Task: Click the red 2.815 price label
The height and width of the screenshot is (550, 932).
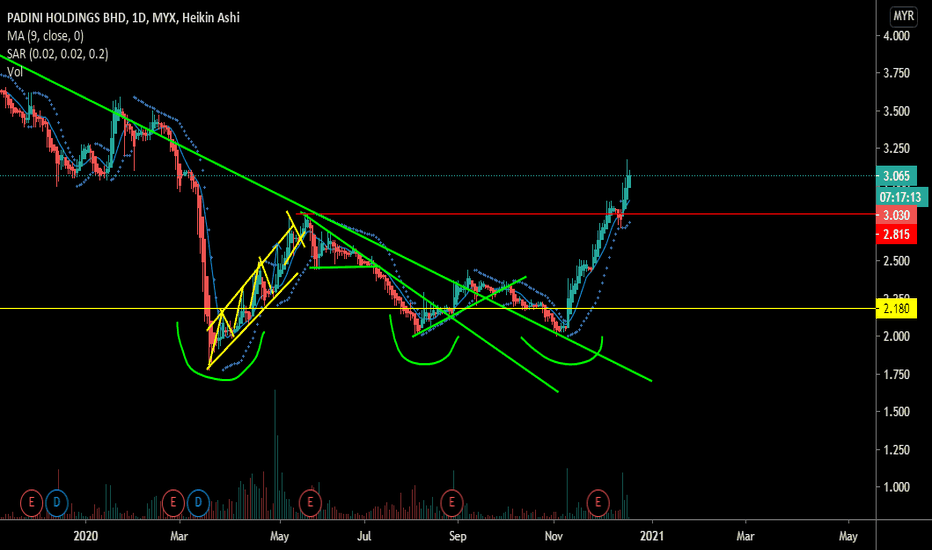Action: pos(896,234)
